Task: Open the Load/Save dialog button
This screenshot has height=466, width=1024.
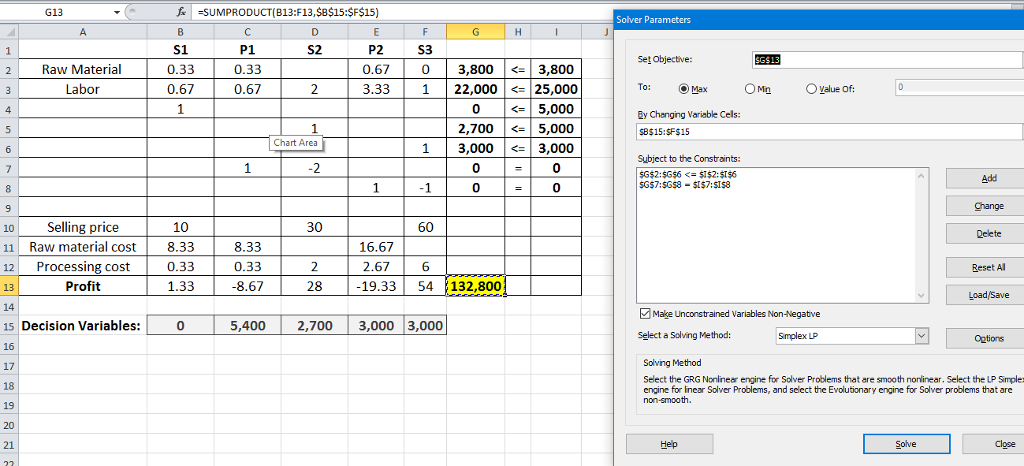Action: pos(988,296)
